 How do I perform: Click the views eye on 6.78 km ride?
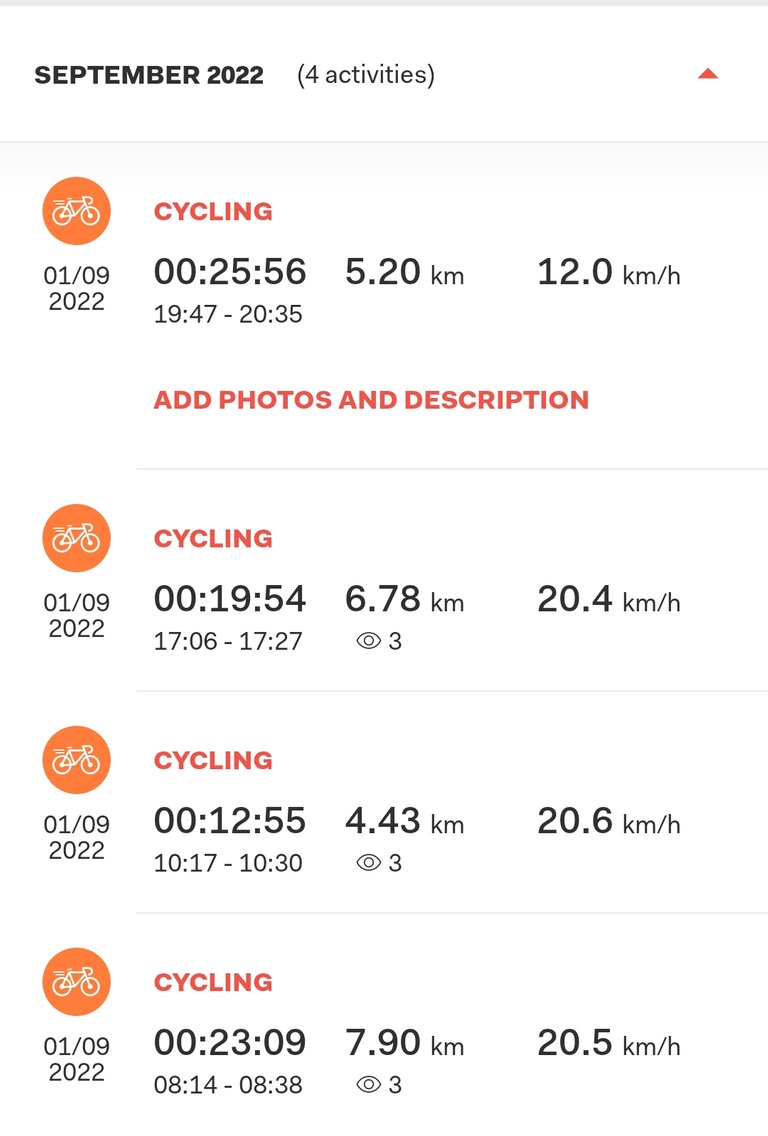[368, 640]
